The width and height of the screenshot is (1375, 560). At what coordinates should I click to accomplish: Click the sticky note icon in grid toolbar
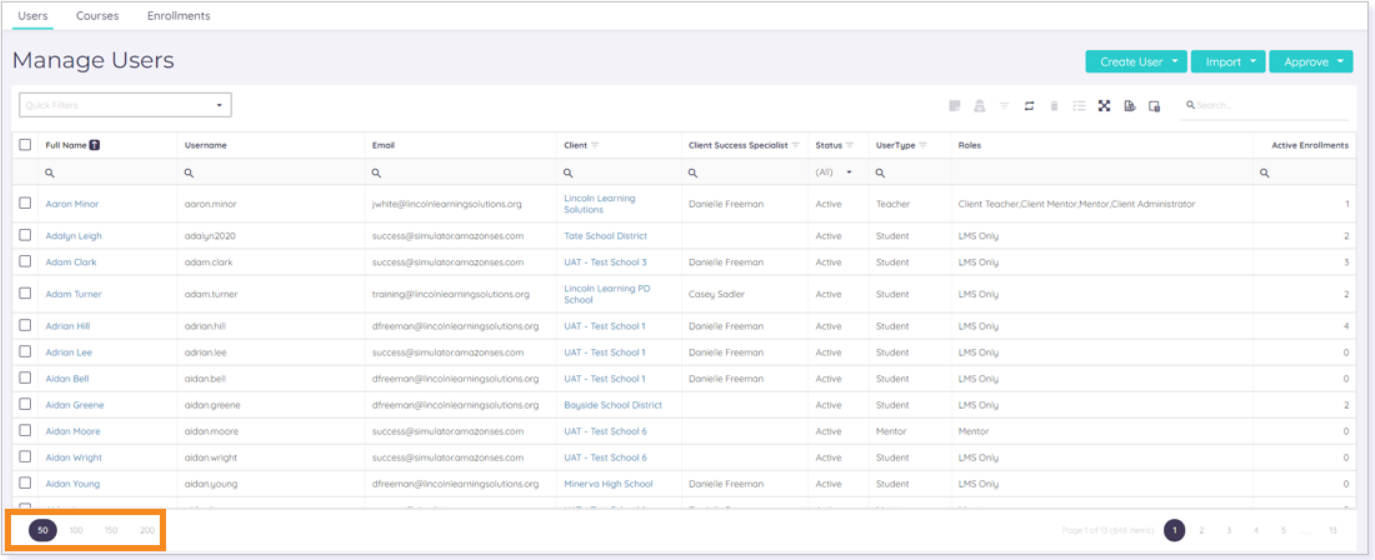click(x=955, y=106)
